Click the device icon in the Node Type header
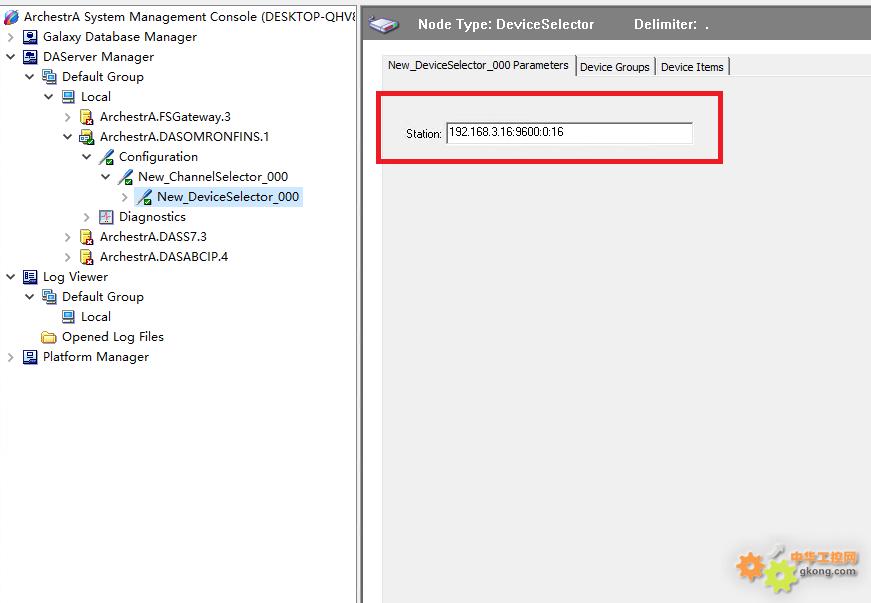 (384, 25)
